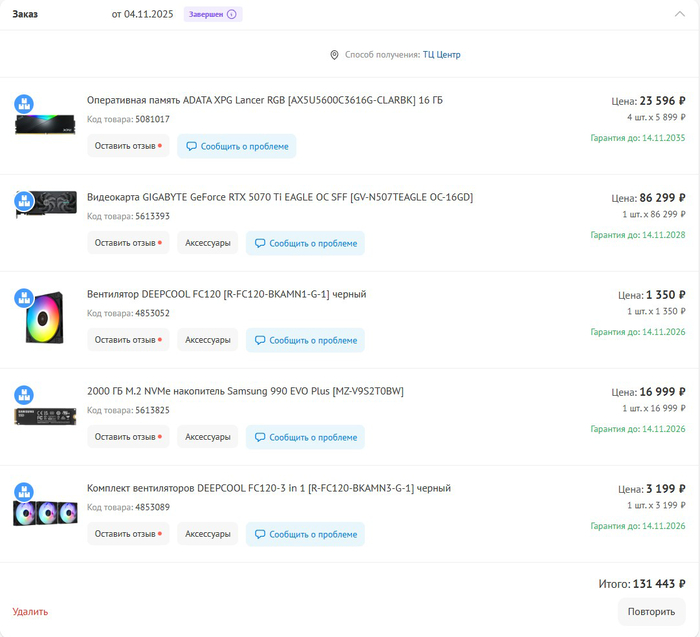Open DEEPCOOL FC120-3 in 1 fan kit image
This screenshot has height=637, width=700.
point(45,513)
